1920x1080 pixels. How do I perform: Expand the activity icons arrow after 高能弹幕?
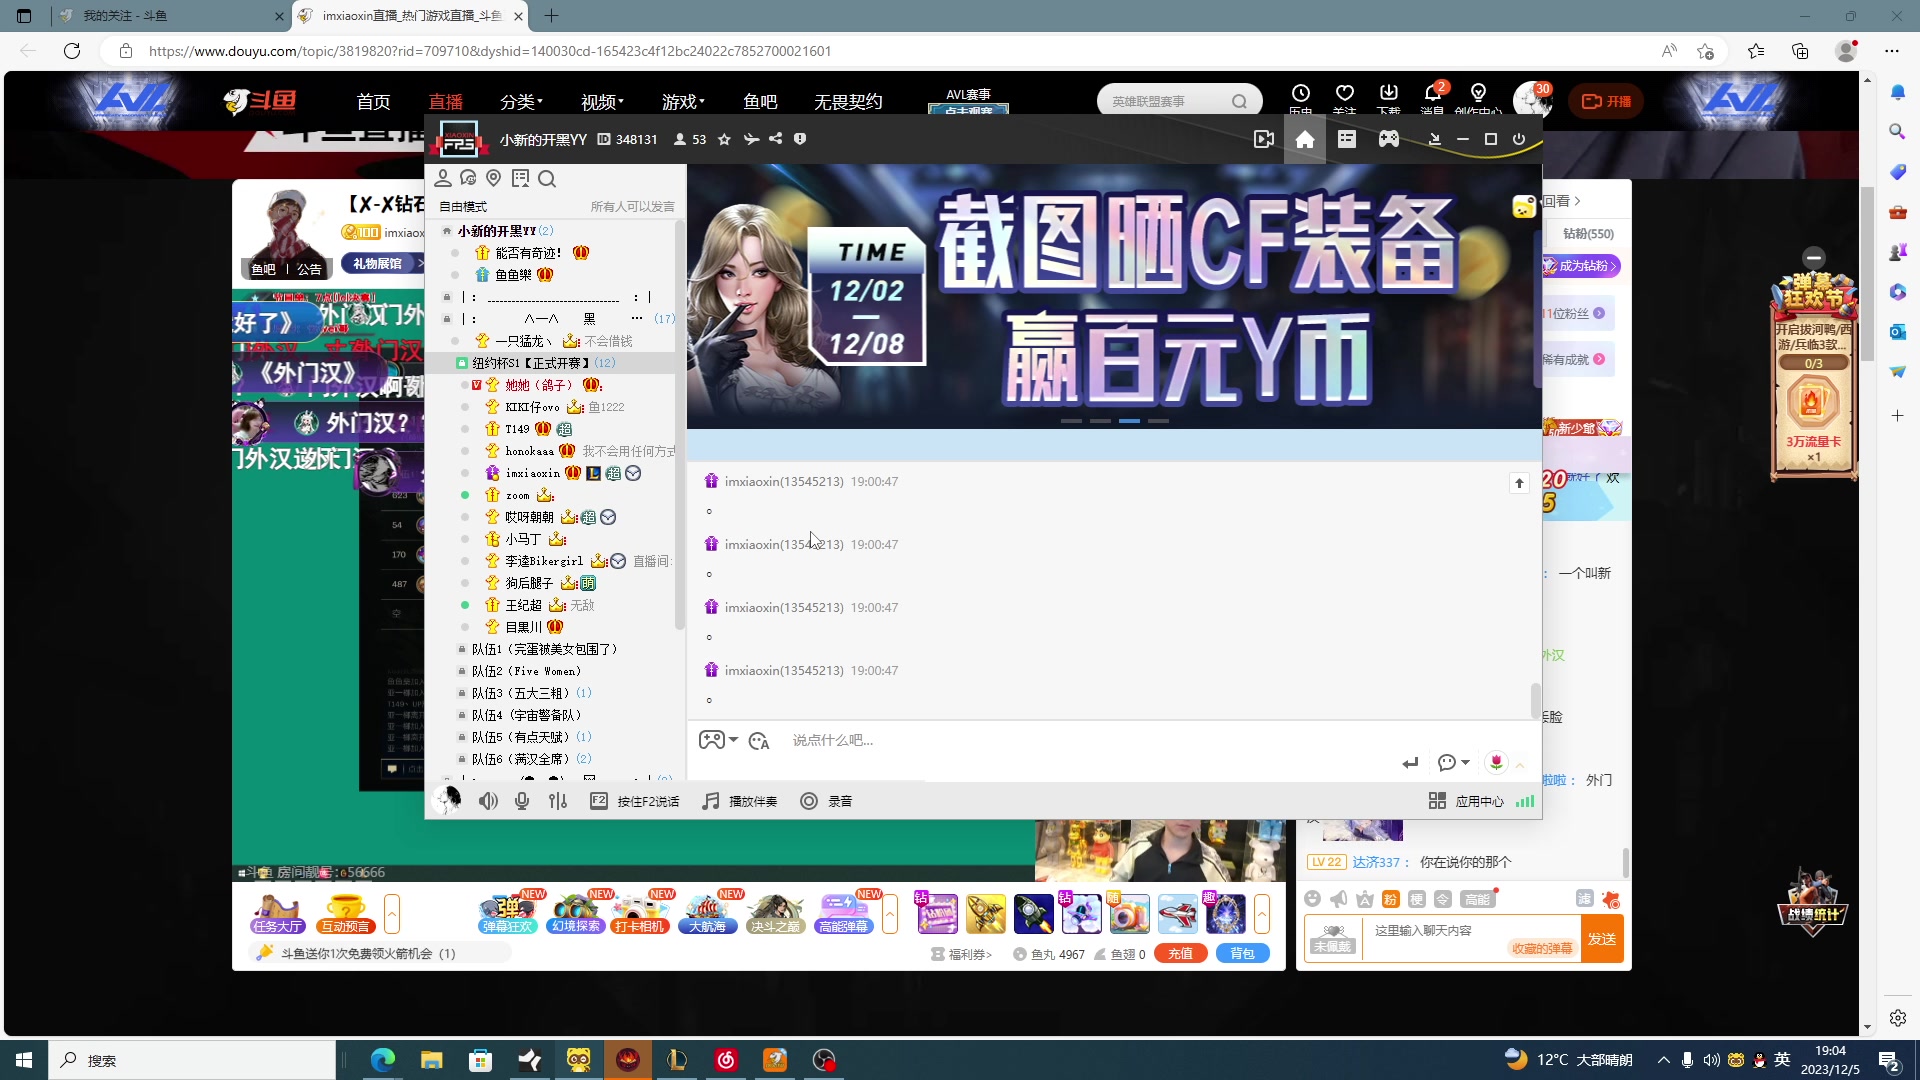[890, 913]
